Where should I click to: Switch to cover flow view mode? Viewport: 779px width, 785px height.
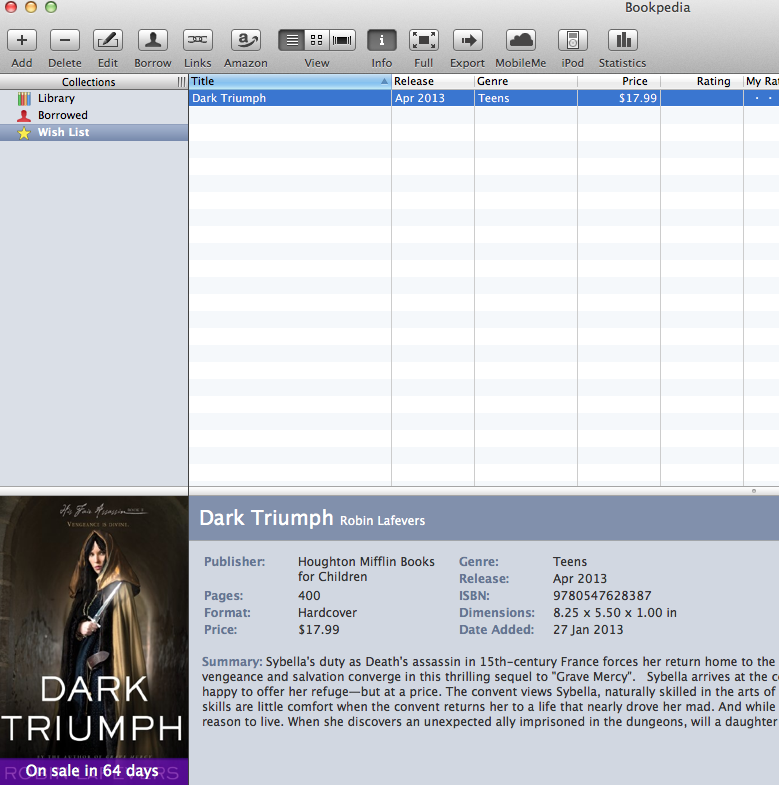pyautogui.click(x=342, y=41)
